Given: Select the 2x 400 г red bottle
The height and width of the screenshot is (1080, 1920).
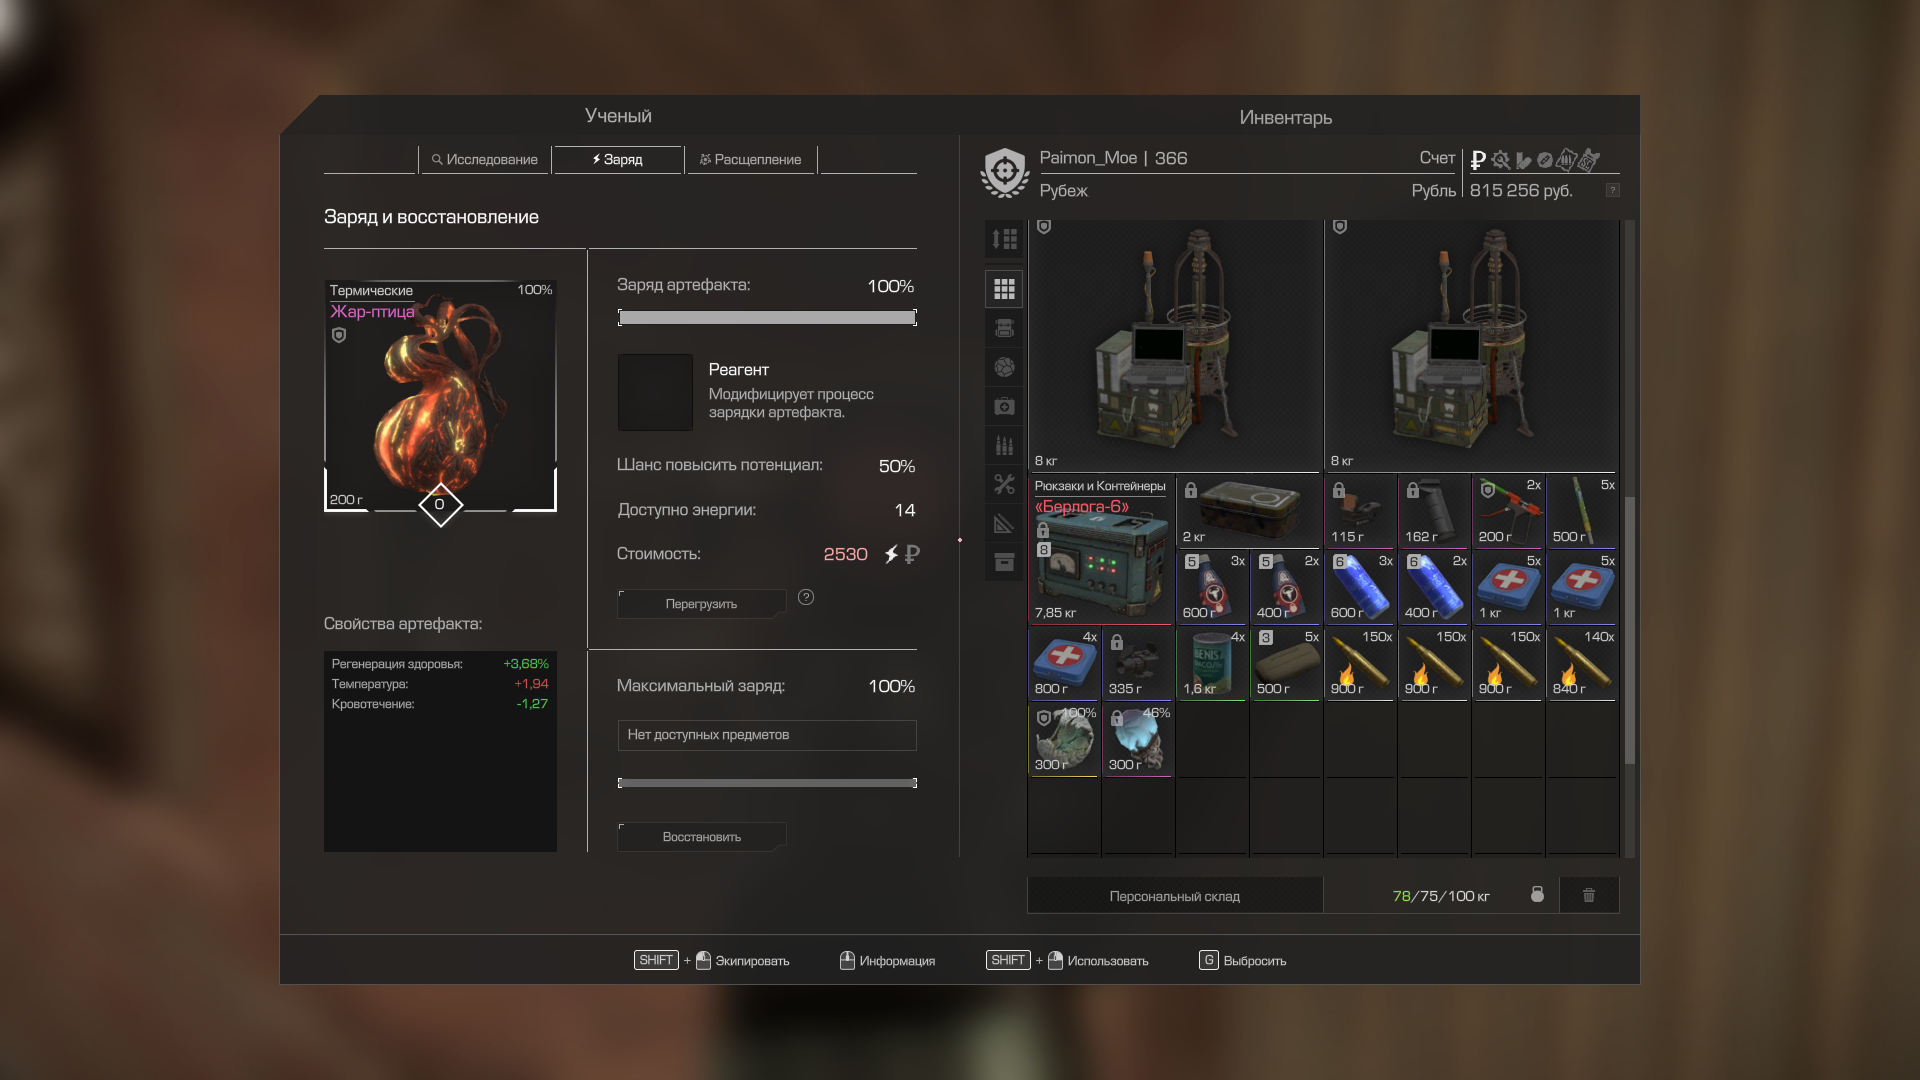Looking at the screenshot, I should (1286, 587).
